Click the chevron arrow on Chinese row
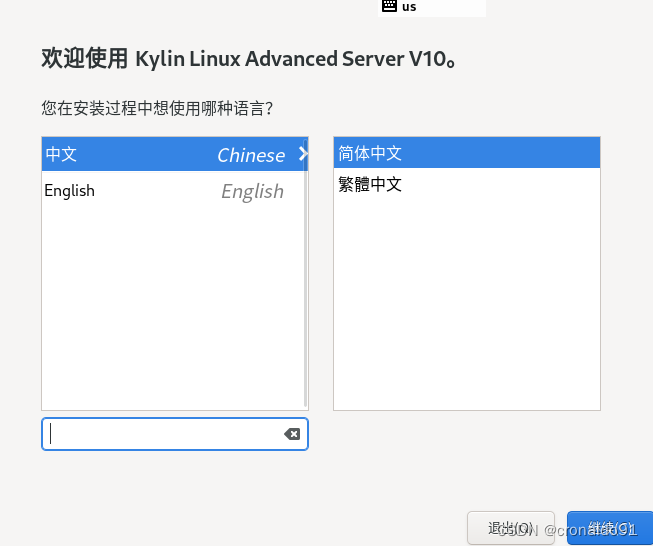The image size is (653, 546). (303, 154)
